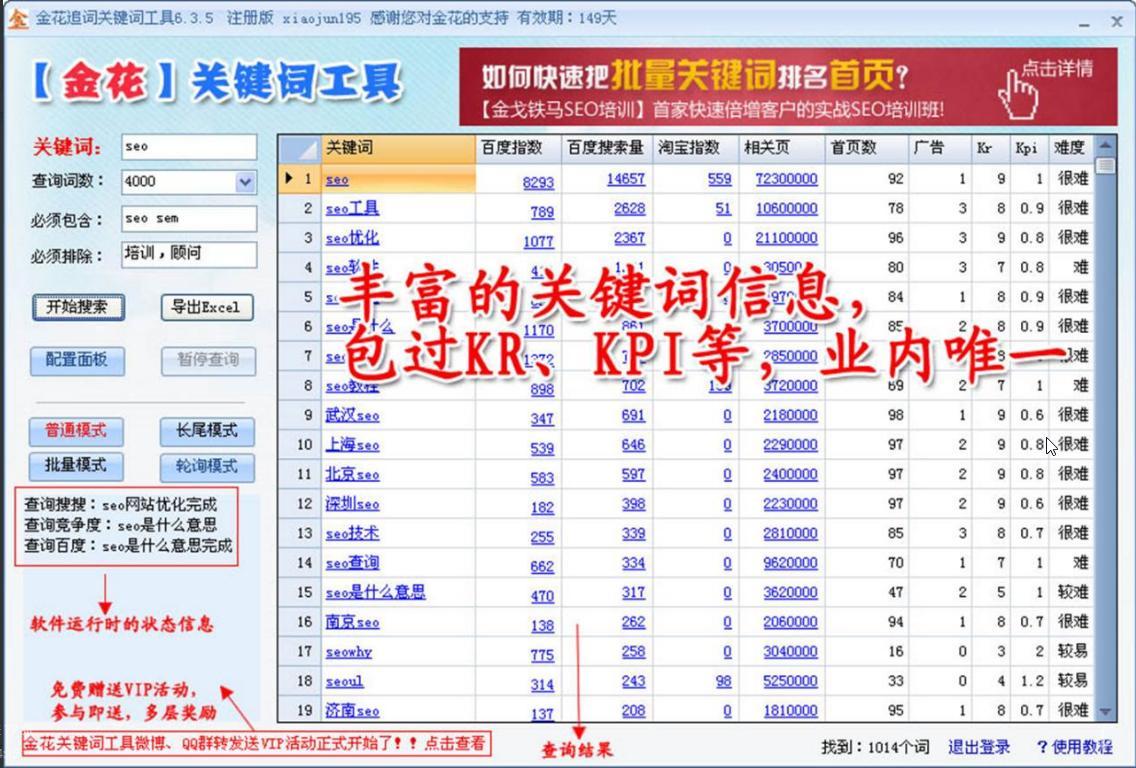Export results via 导出Excel button
The image size is (1136, 768).
point(207,307)
